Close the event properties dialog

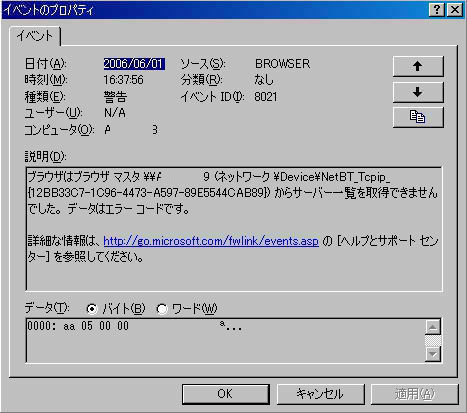455,10
